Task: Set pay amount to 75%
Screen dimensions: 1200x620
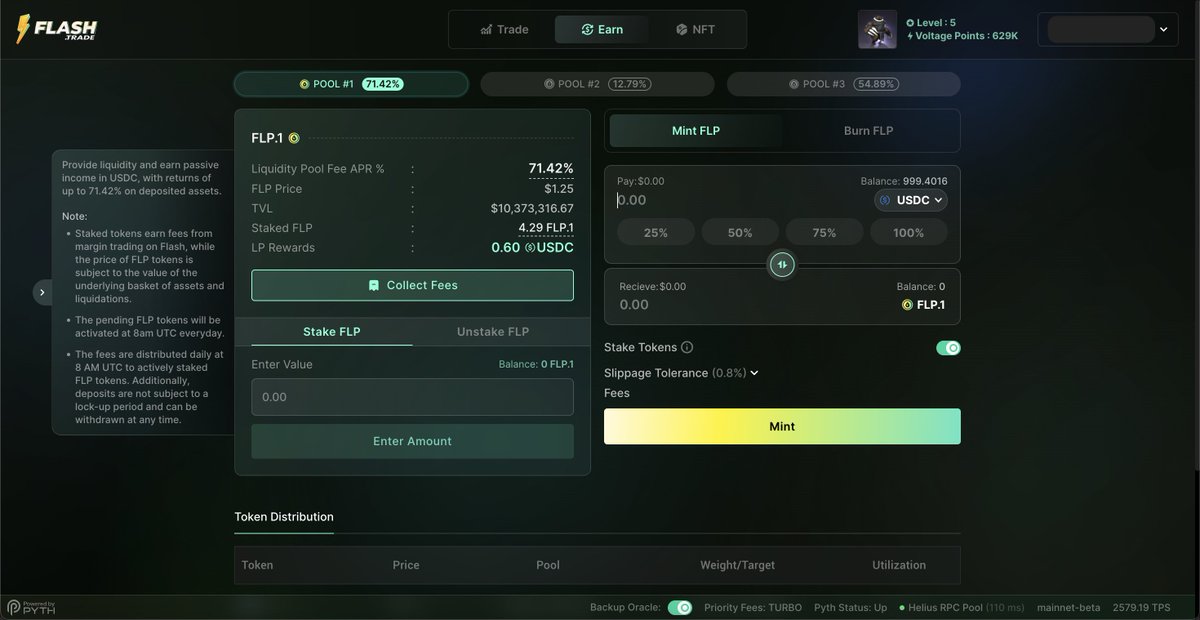Action: [x=825, y=232]
